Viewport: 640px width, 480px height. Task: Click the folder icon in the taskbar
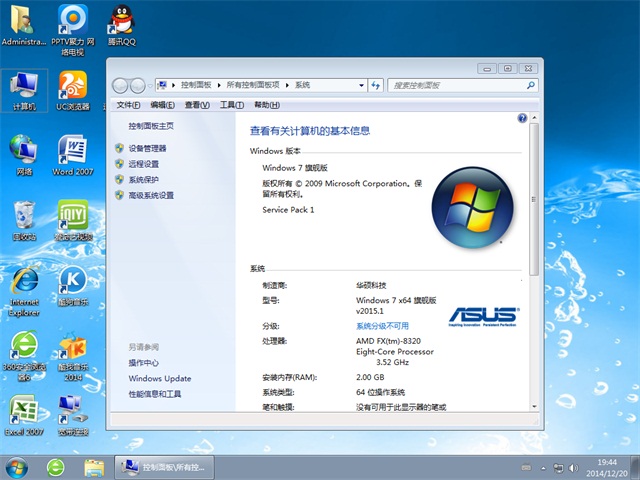pos(94,466)
